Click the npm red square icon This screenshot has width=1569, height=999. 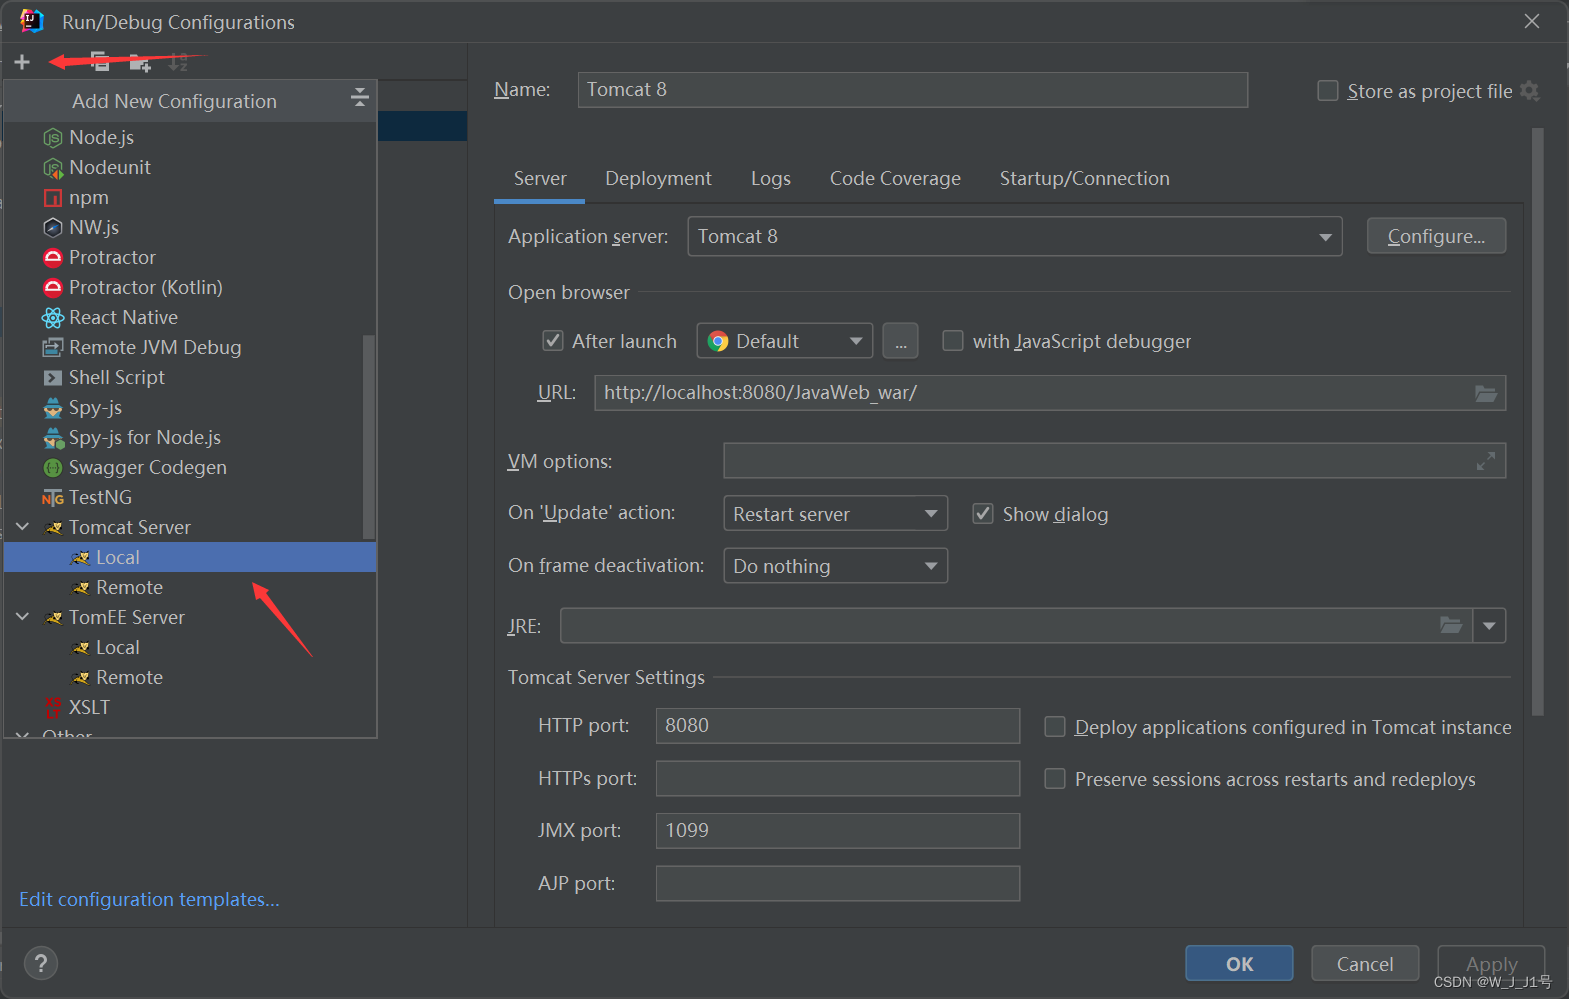coord(53,198)
